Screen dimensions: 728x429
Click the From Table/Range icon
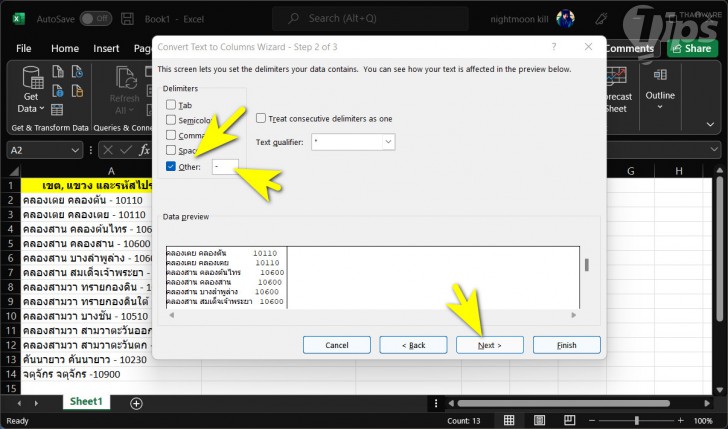(x=57, y=110)
